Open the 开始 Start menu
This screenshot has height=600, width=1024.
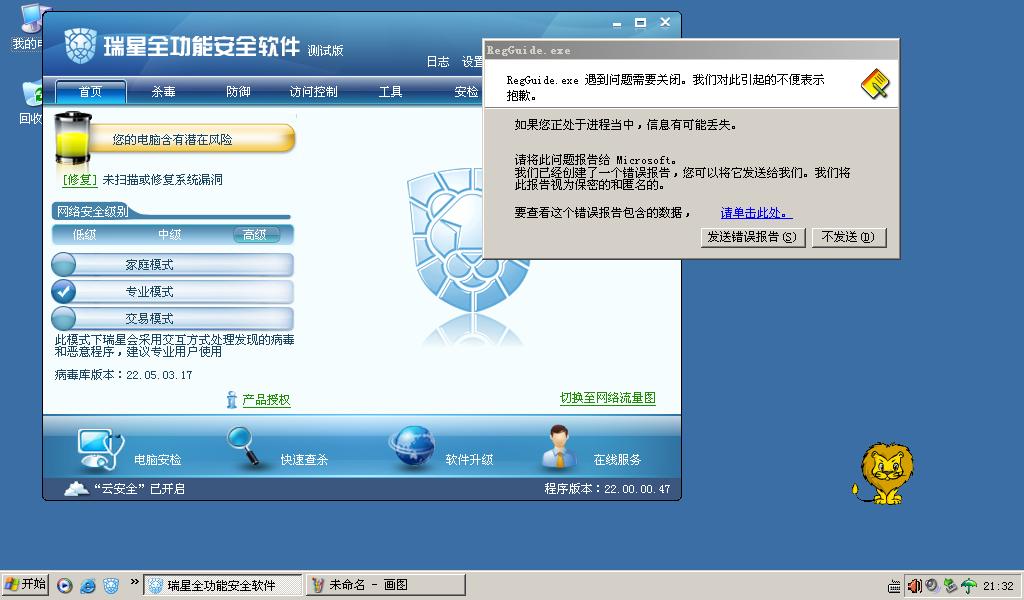(25, 584)
